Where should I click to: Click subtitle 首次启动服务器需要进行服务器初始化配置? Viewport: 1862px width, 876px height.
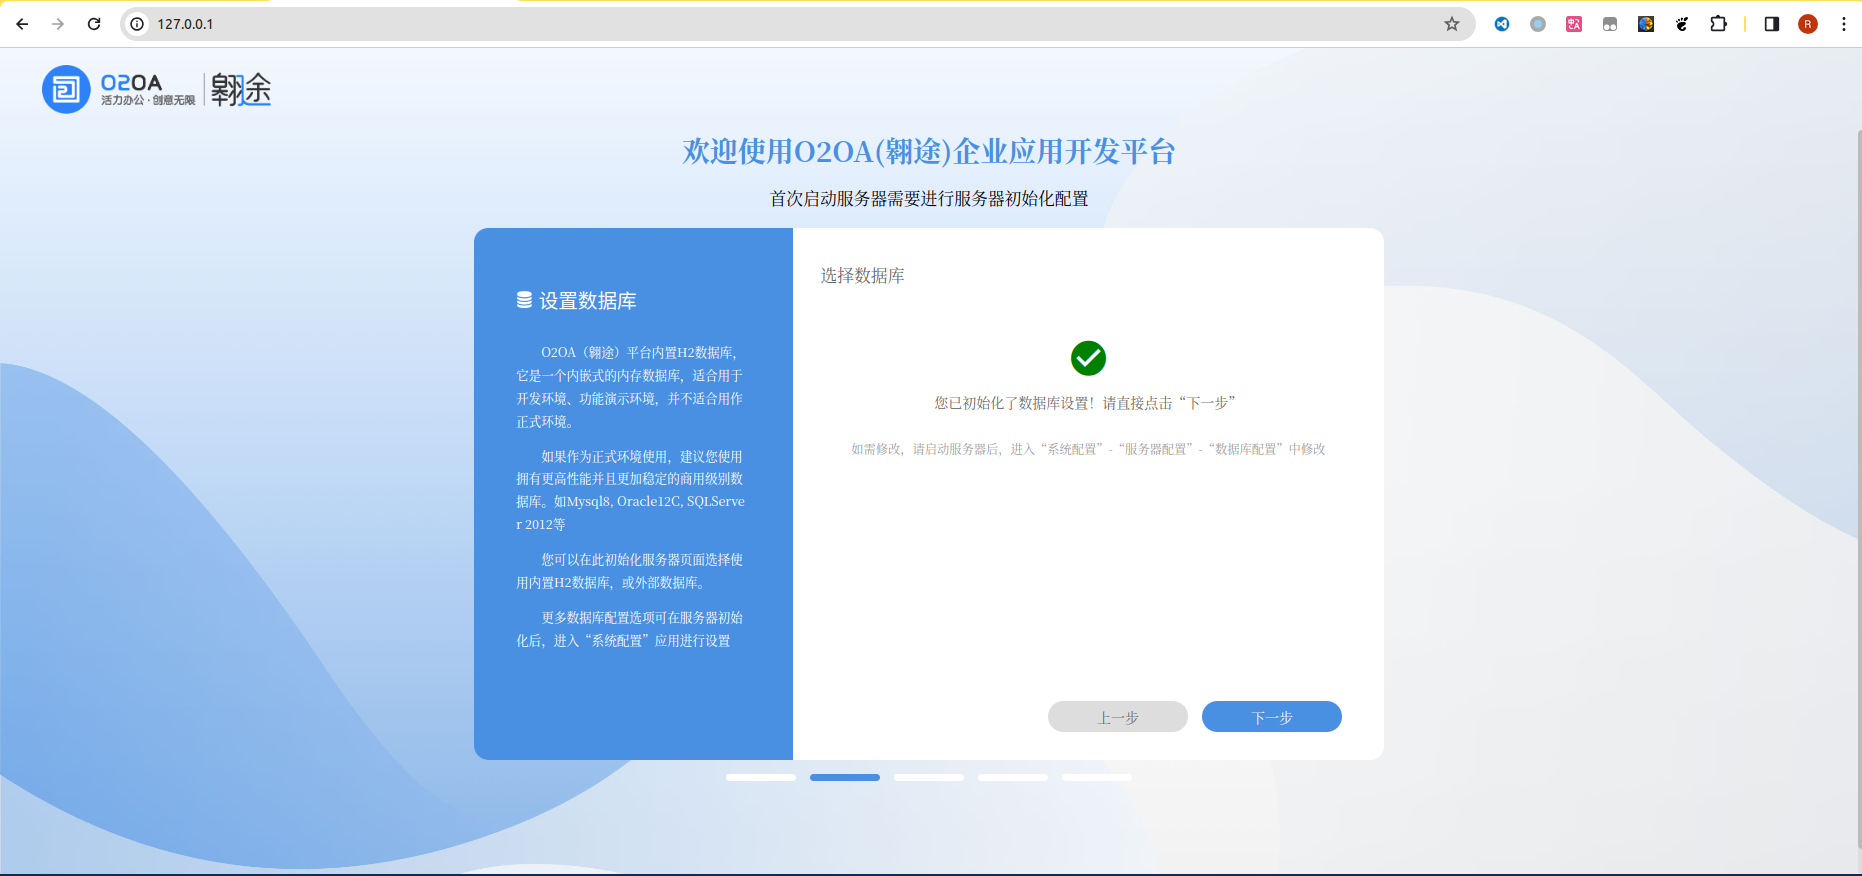929,199
